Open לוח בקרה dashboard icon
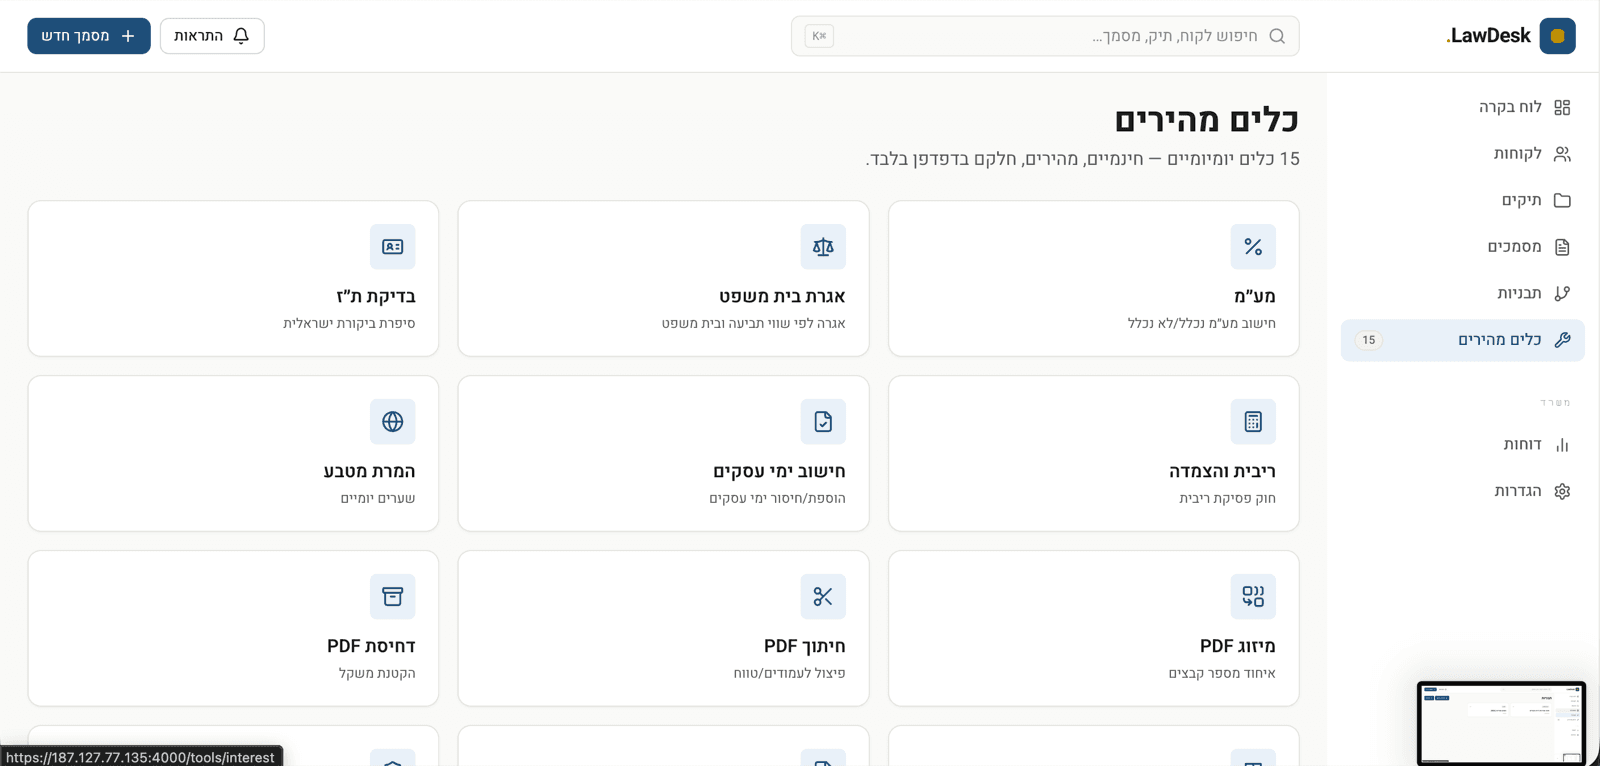This screenshot has width=1600, height=766. 1562,107
